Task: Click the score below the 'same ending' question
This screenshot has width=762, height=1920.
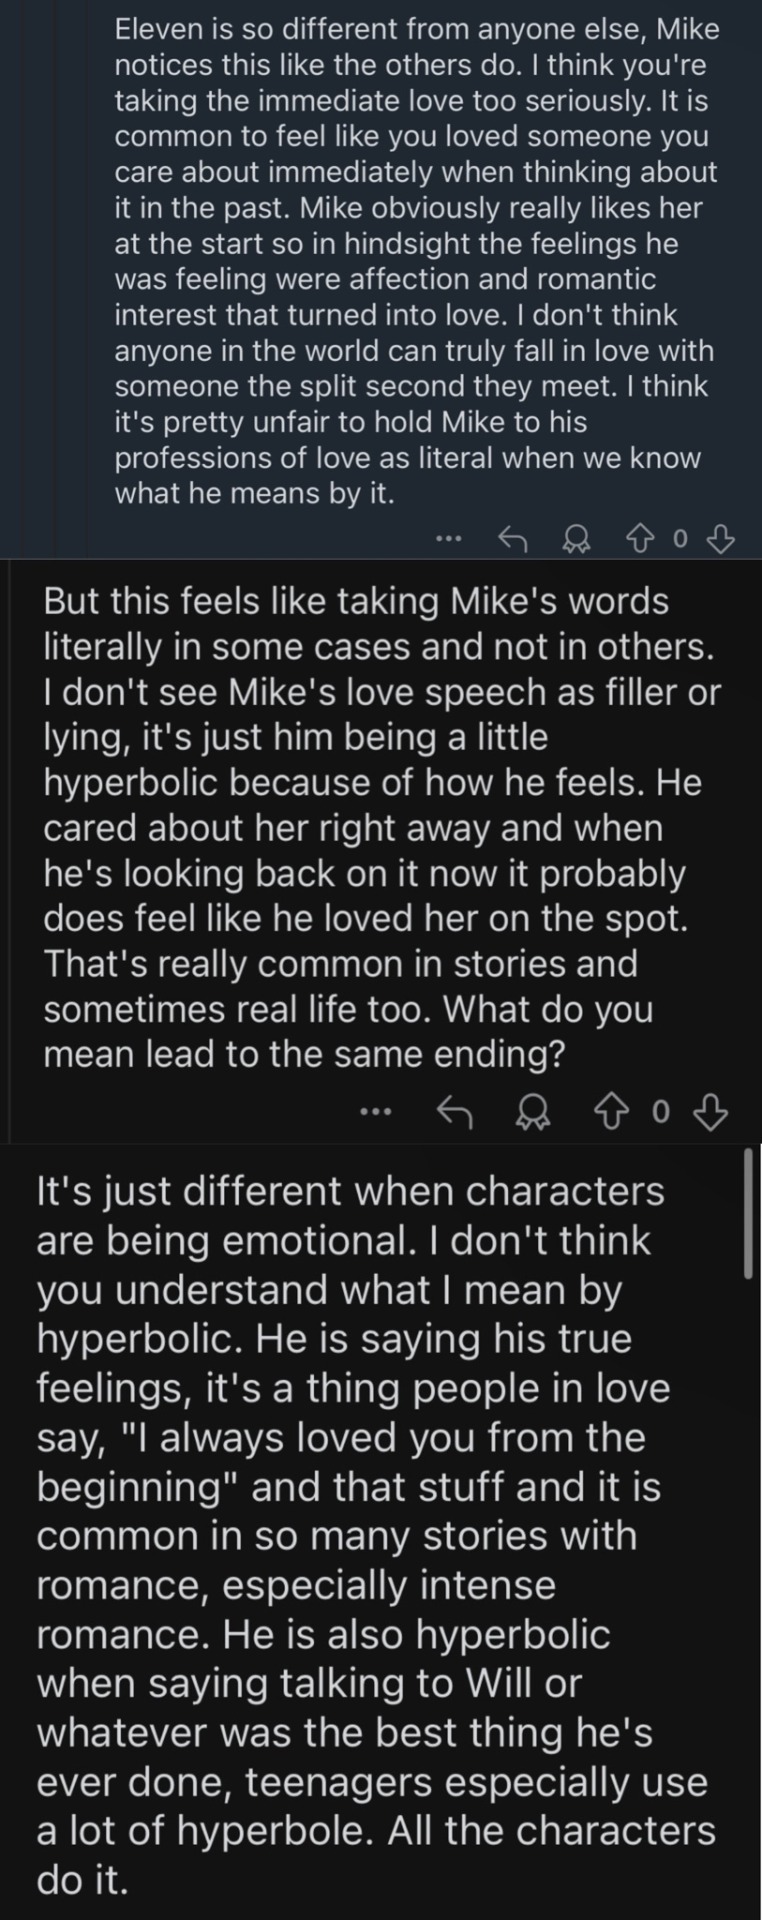Action: click(x=659, y=1111)
